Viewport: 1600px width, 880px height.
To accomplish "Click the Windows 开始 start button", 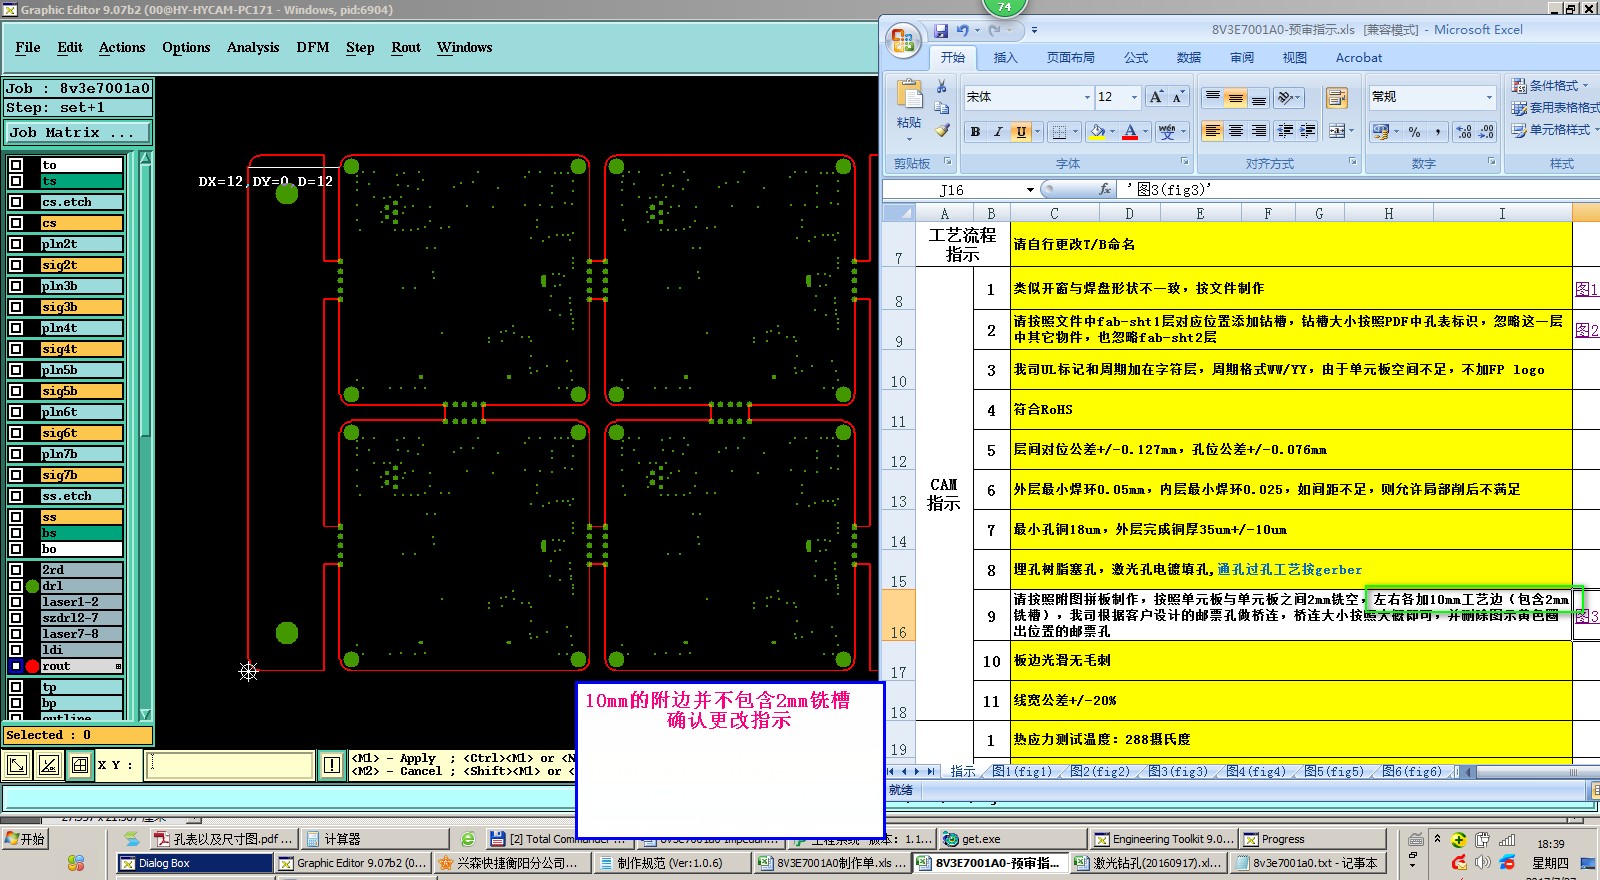I will point(25,839).
